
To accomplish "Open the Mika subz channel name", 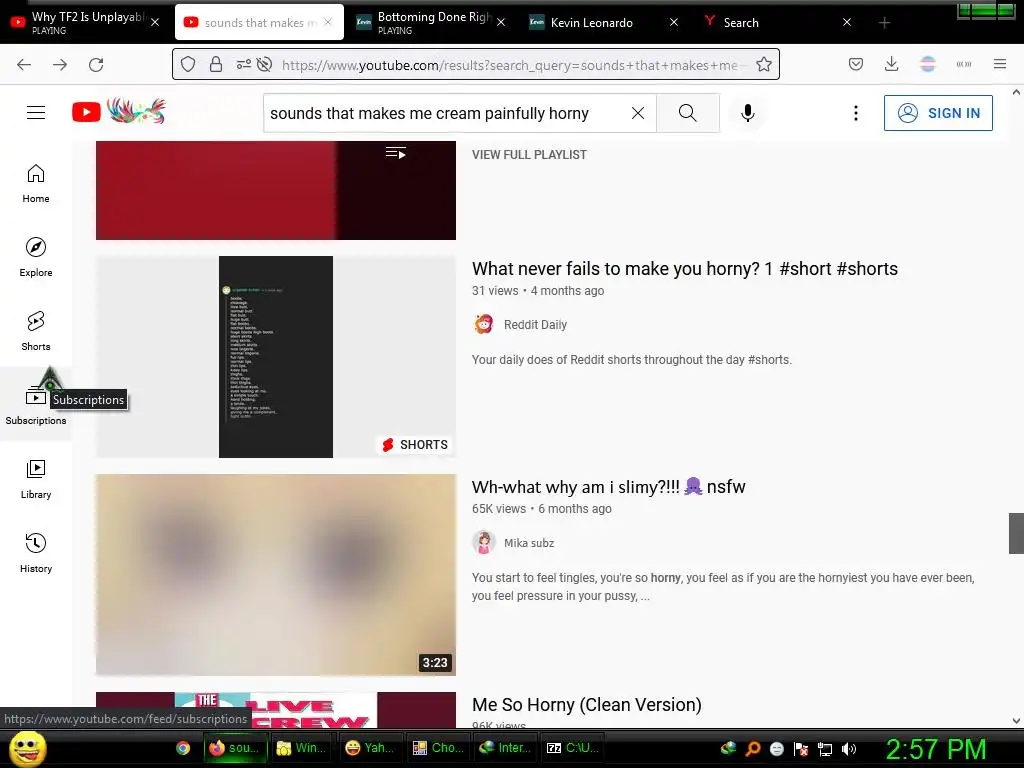I will (x=529, y=543).
